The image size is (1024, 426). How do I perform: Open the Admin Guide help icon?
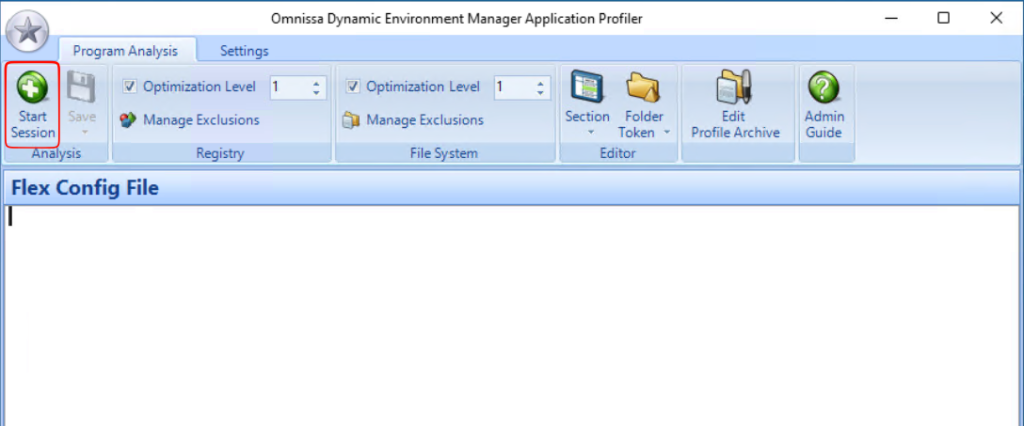tap(824, 88)
